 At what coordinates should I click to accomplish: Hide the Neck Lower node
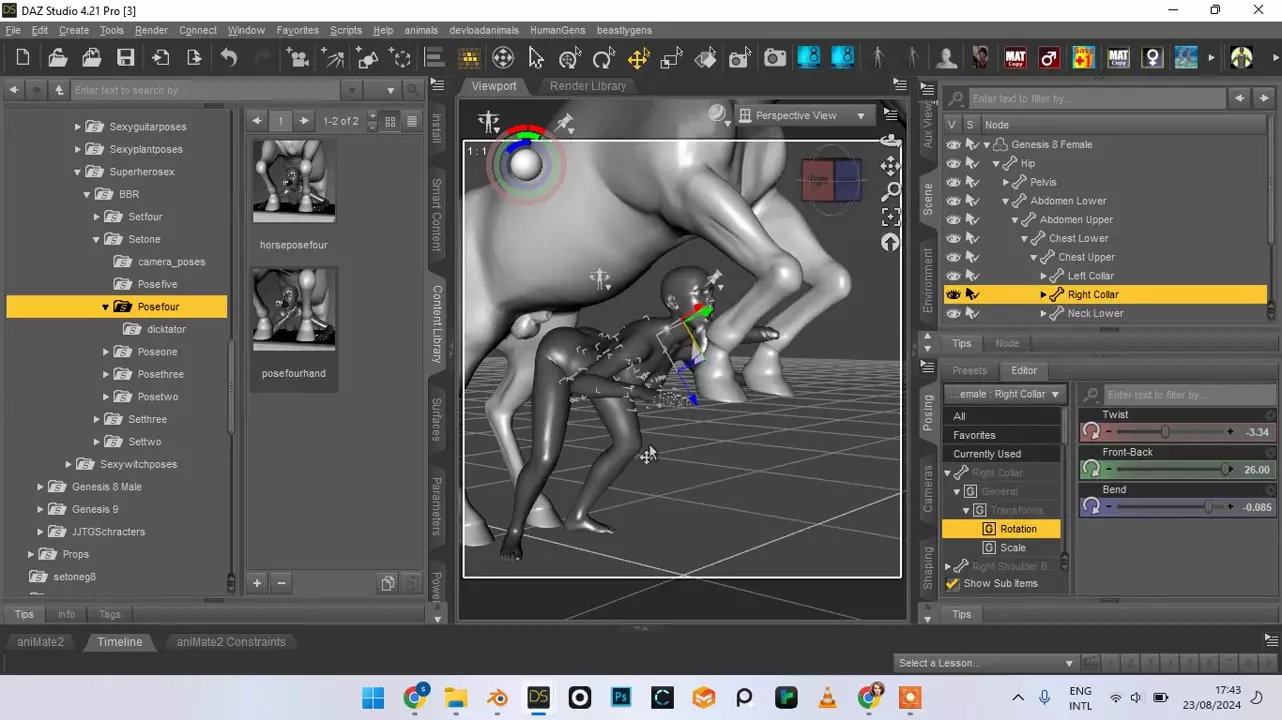tap(953, 313)
